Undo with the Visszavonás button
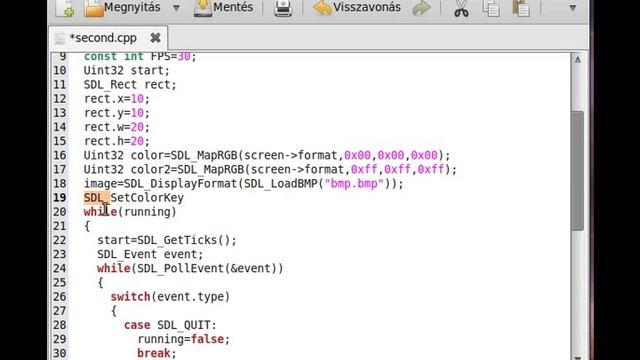 [x=357, y=7]
